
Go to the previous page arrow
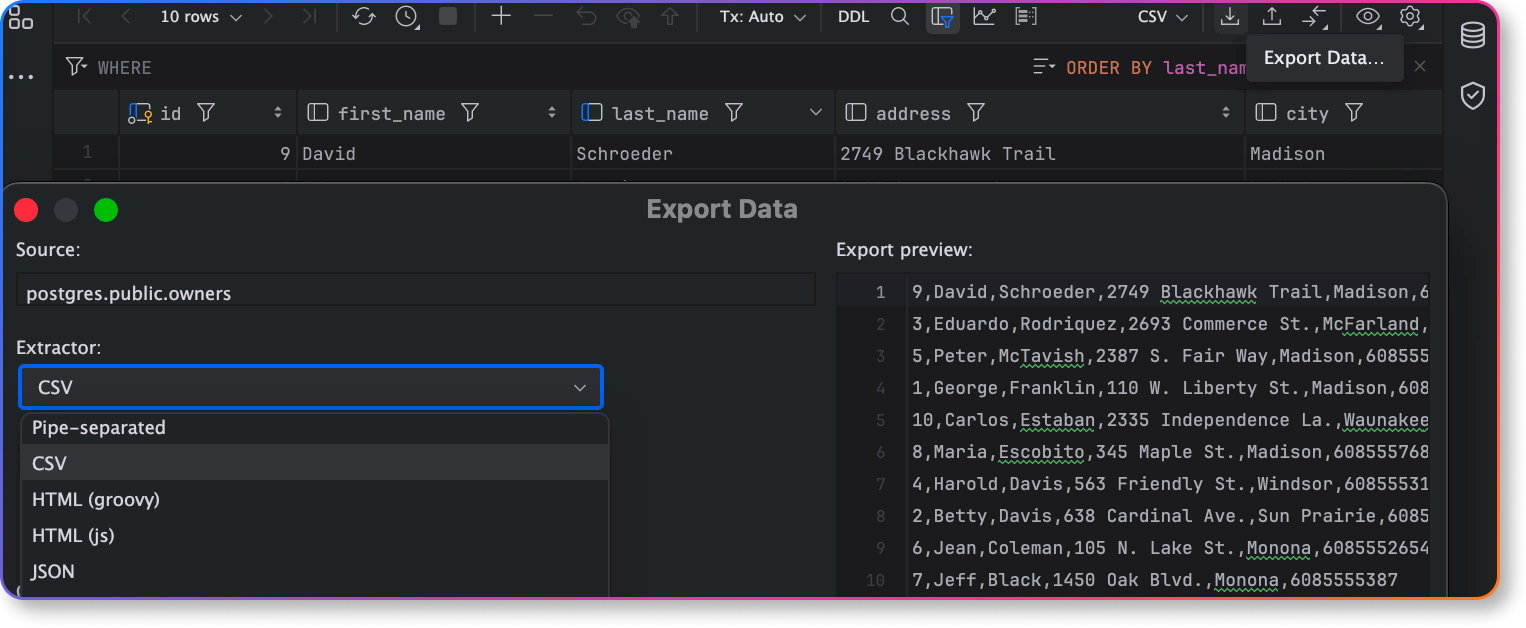click(x=125, y=17)
